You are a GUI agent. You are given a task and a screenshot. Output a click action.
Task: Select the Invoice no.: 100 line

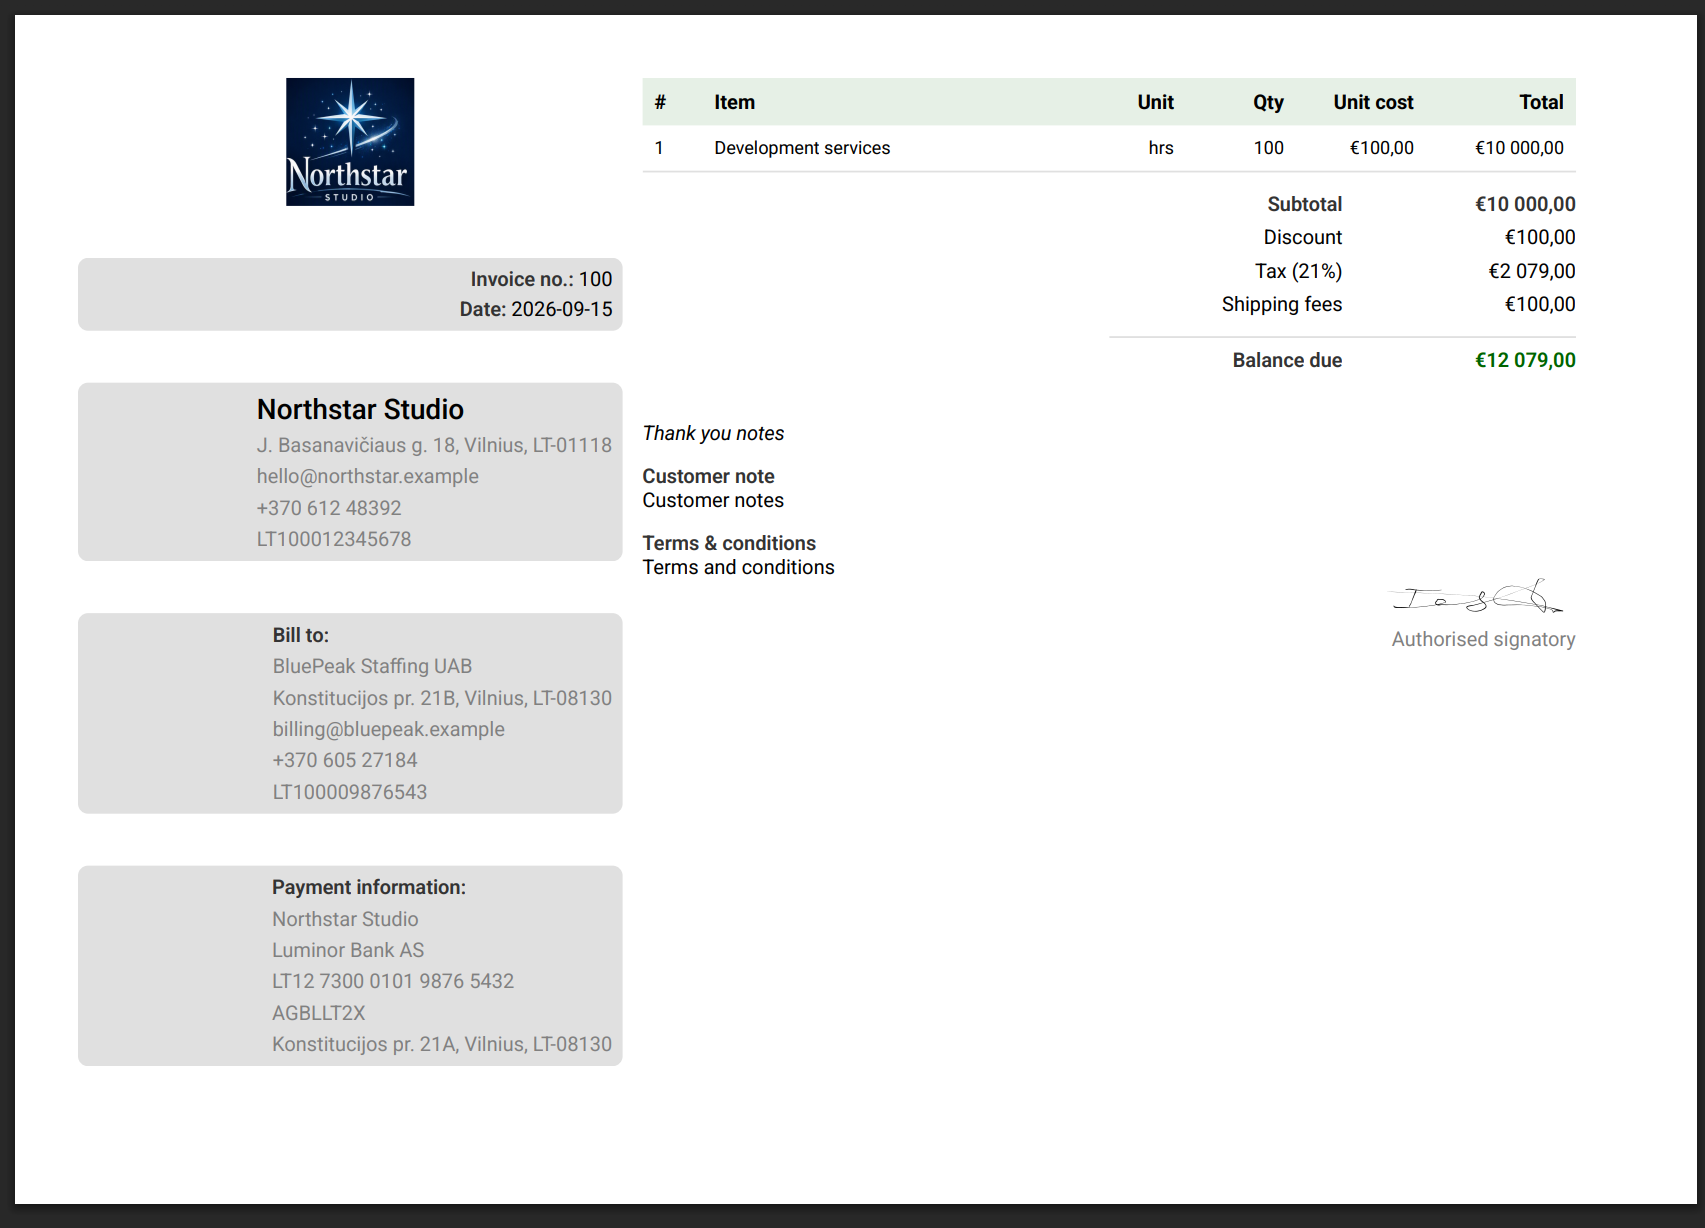pyautogui.click(x=541, y=279)
